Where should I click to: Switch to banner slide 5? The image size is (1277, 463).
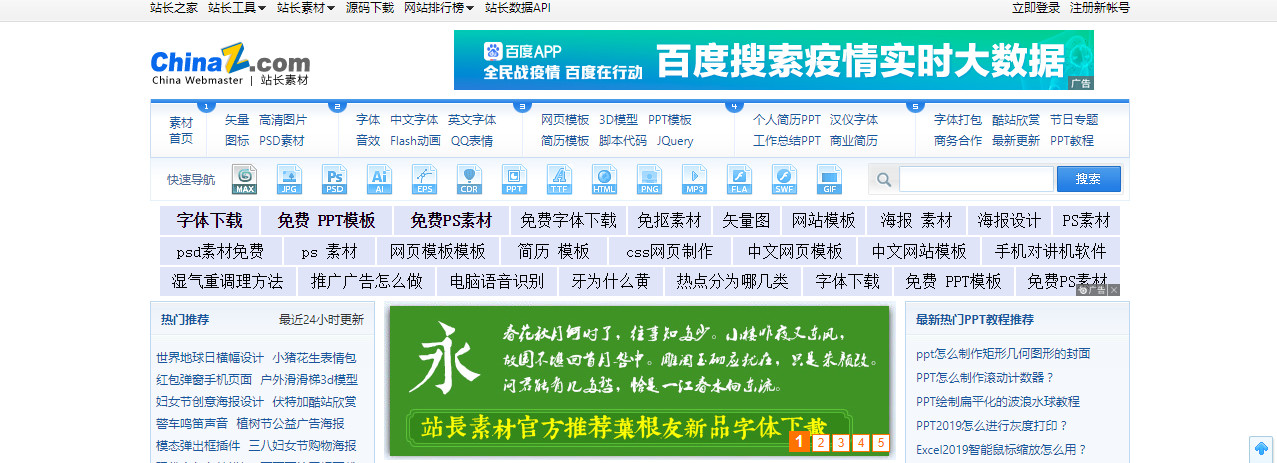coord(881,442)
